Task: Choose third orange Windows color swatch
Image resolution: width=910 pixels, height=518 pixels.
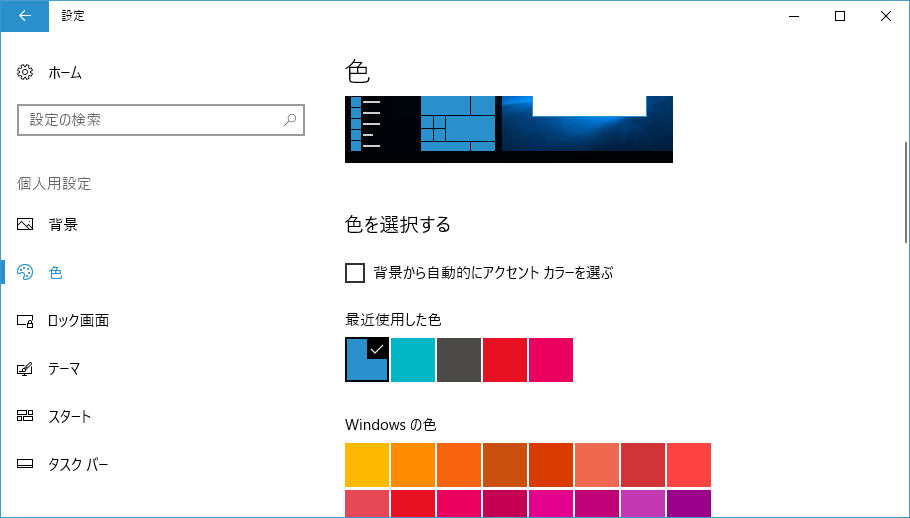Action: (459, 465)
